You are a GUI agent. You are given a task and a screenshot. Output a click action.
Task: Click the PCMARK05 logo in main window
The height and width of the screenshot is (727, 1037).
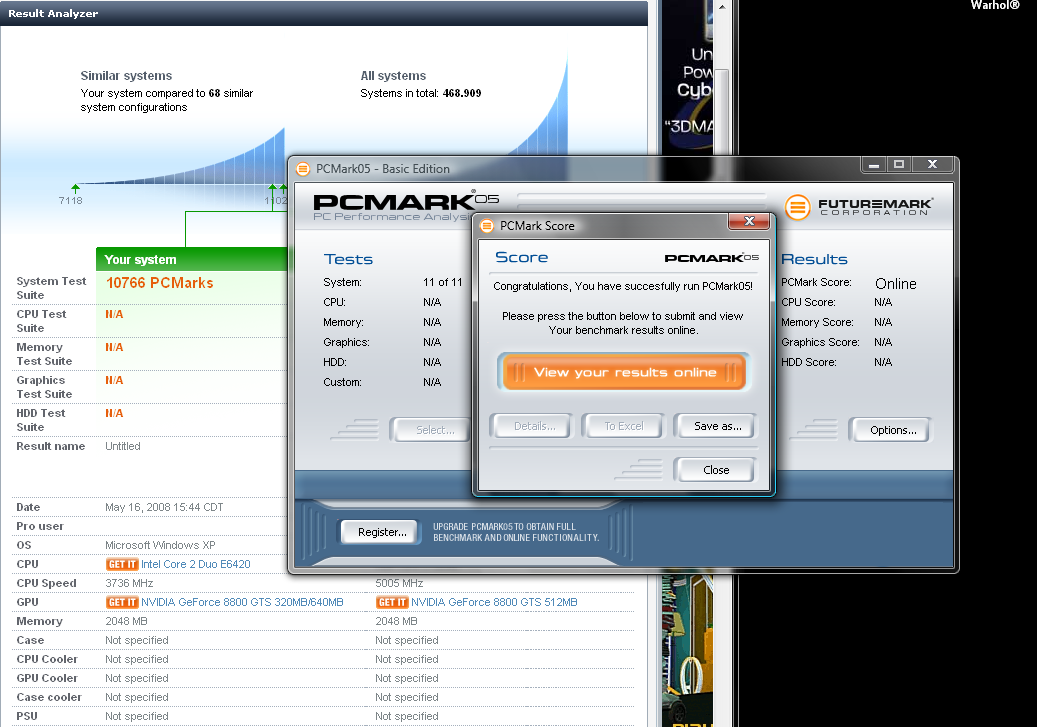[405, 201]
